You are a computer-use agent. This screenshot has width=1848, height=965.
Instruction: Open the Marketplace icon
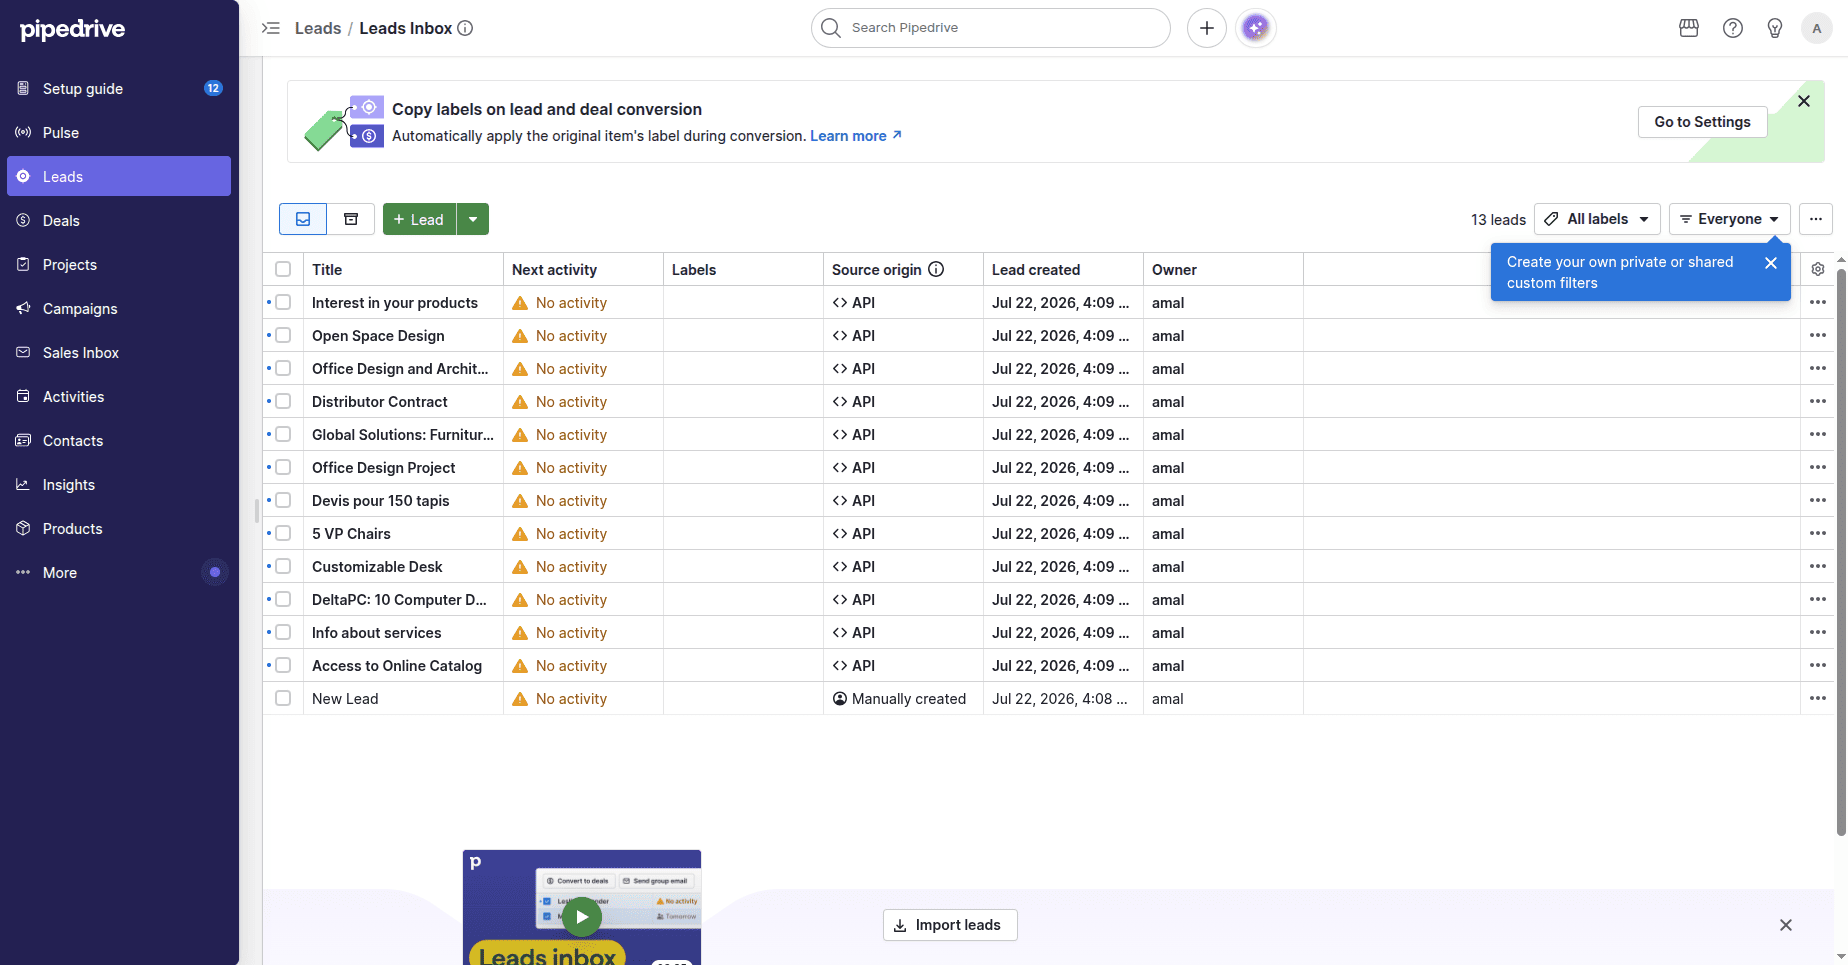(1689, 28)
